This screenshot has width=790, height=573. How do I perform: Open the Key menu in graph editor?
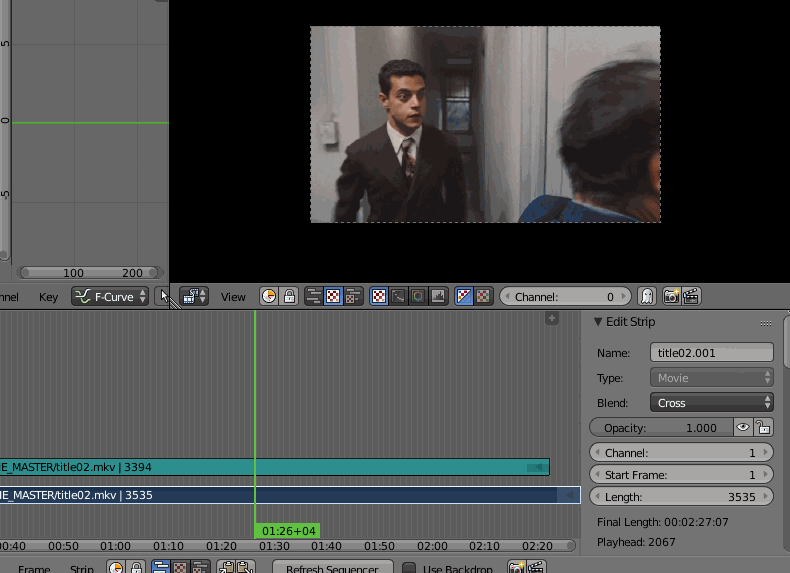48,297
